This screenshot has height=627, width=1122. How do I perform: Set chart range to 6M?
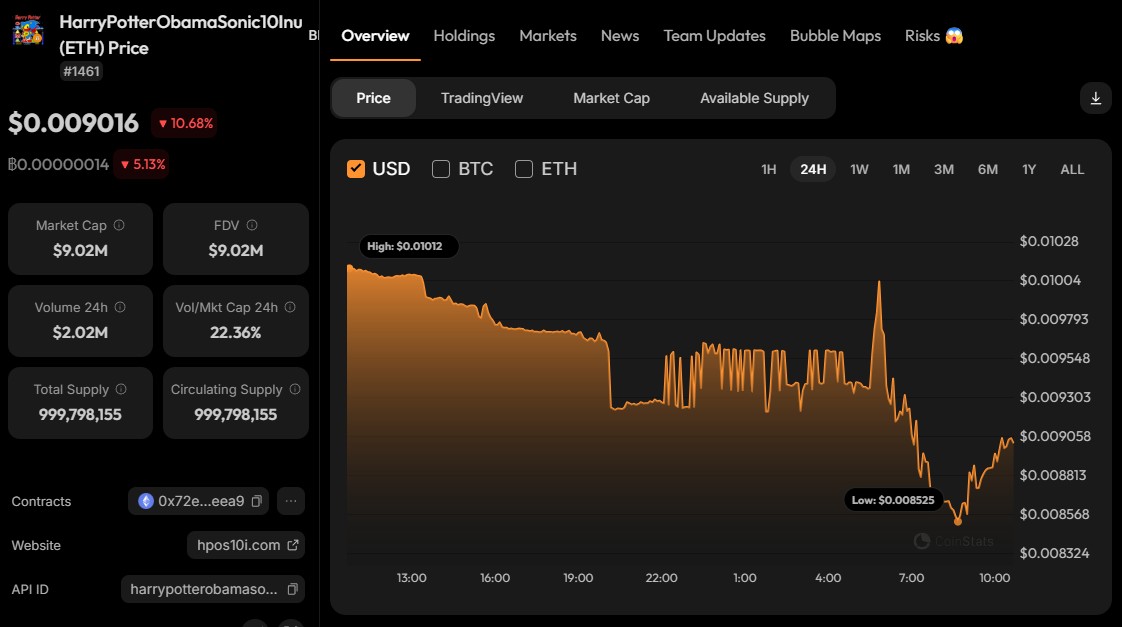pyautogui.click(x=987, y=170)
